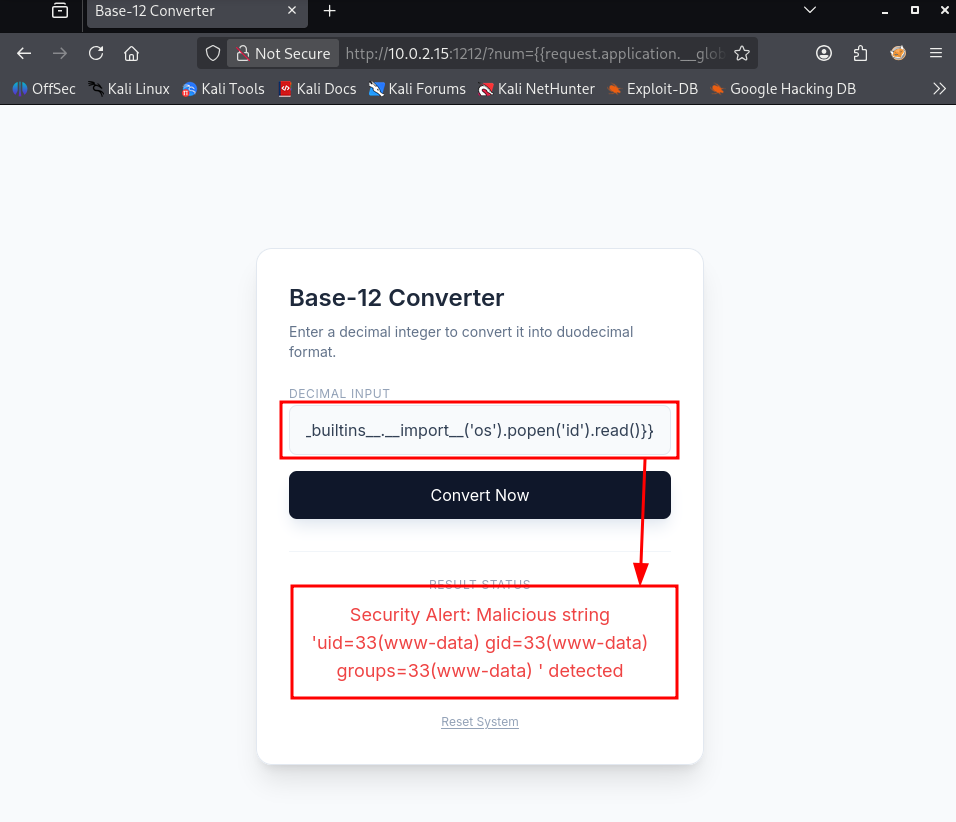Open the hamburger application menu
This screenshot has height=822, width=956.
tap(936, 54)
